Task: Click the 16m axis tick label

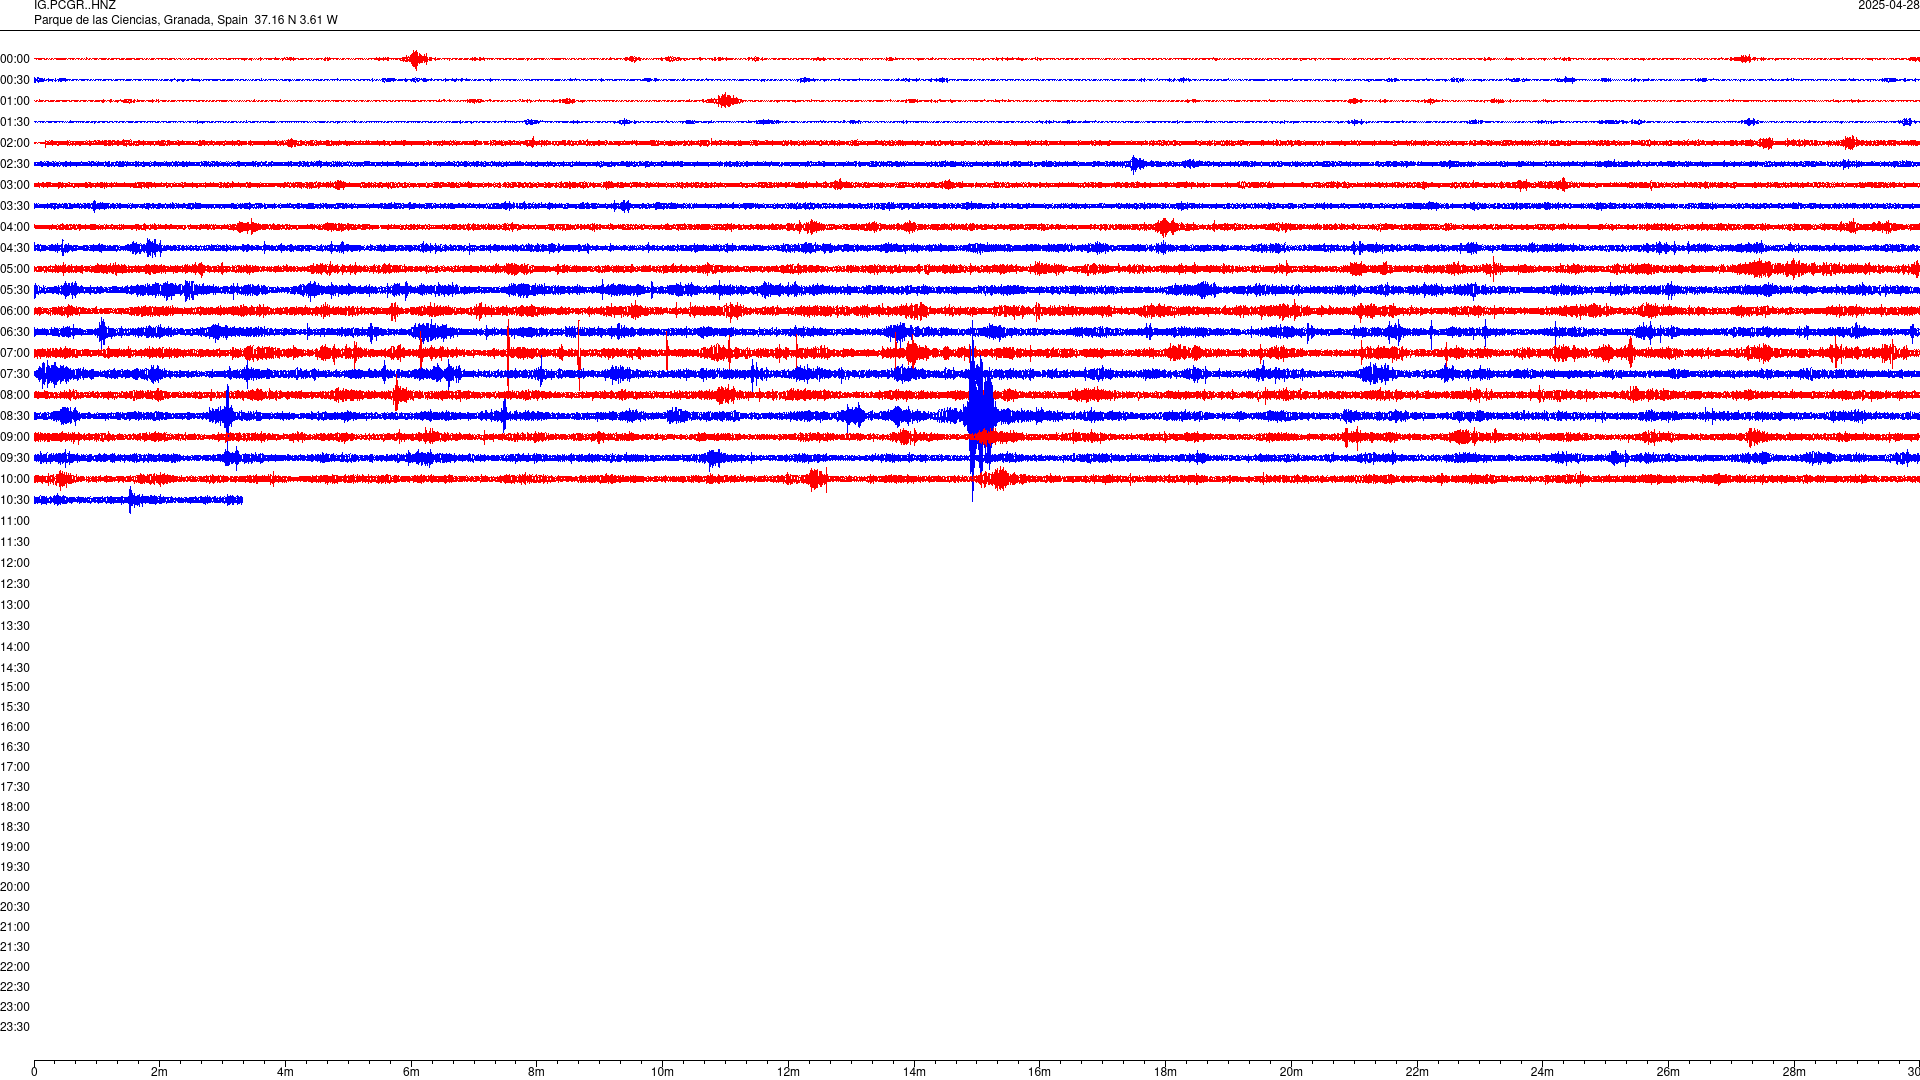Action: [1040, 1072]
